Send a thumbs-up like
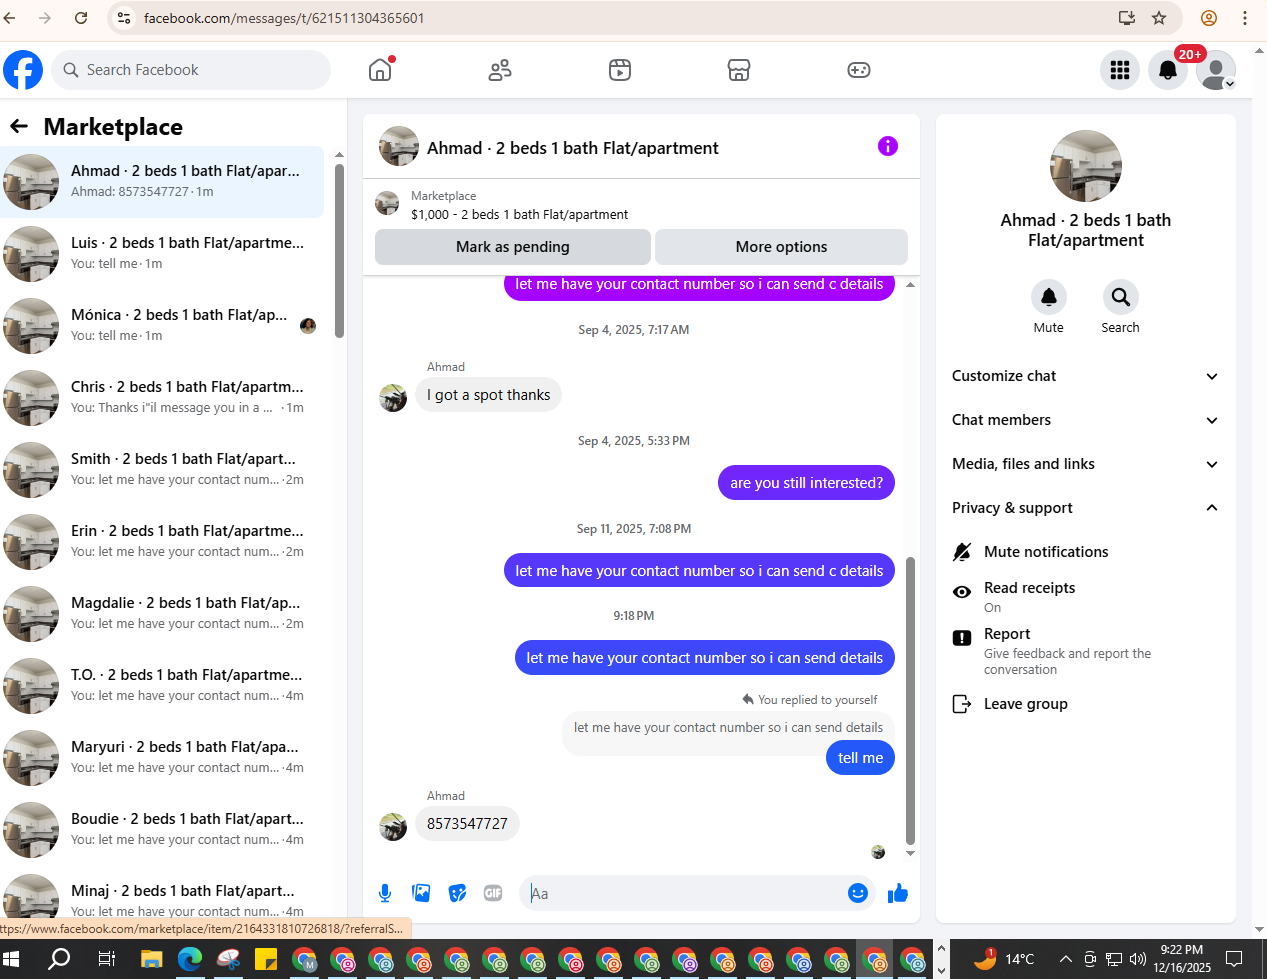 [x=898, y=893]
